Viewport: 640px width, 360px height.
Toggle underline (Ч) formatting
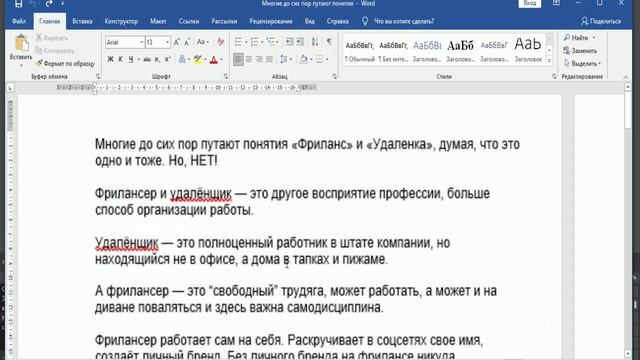click(x=131, y=60)
